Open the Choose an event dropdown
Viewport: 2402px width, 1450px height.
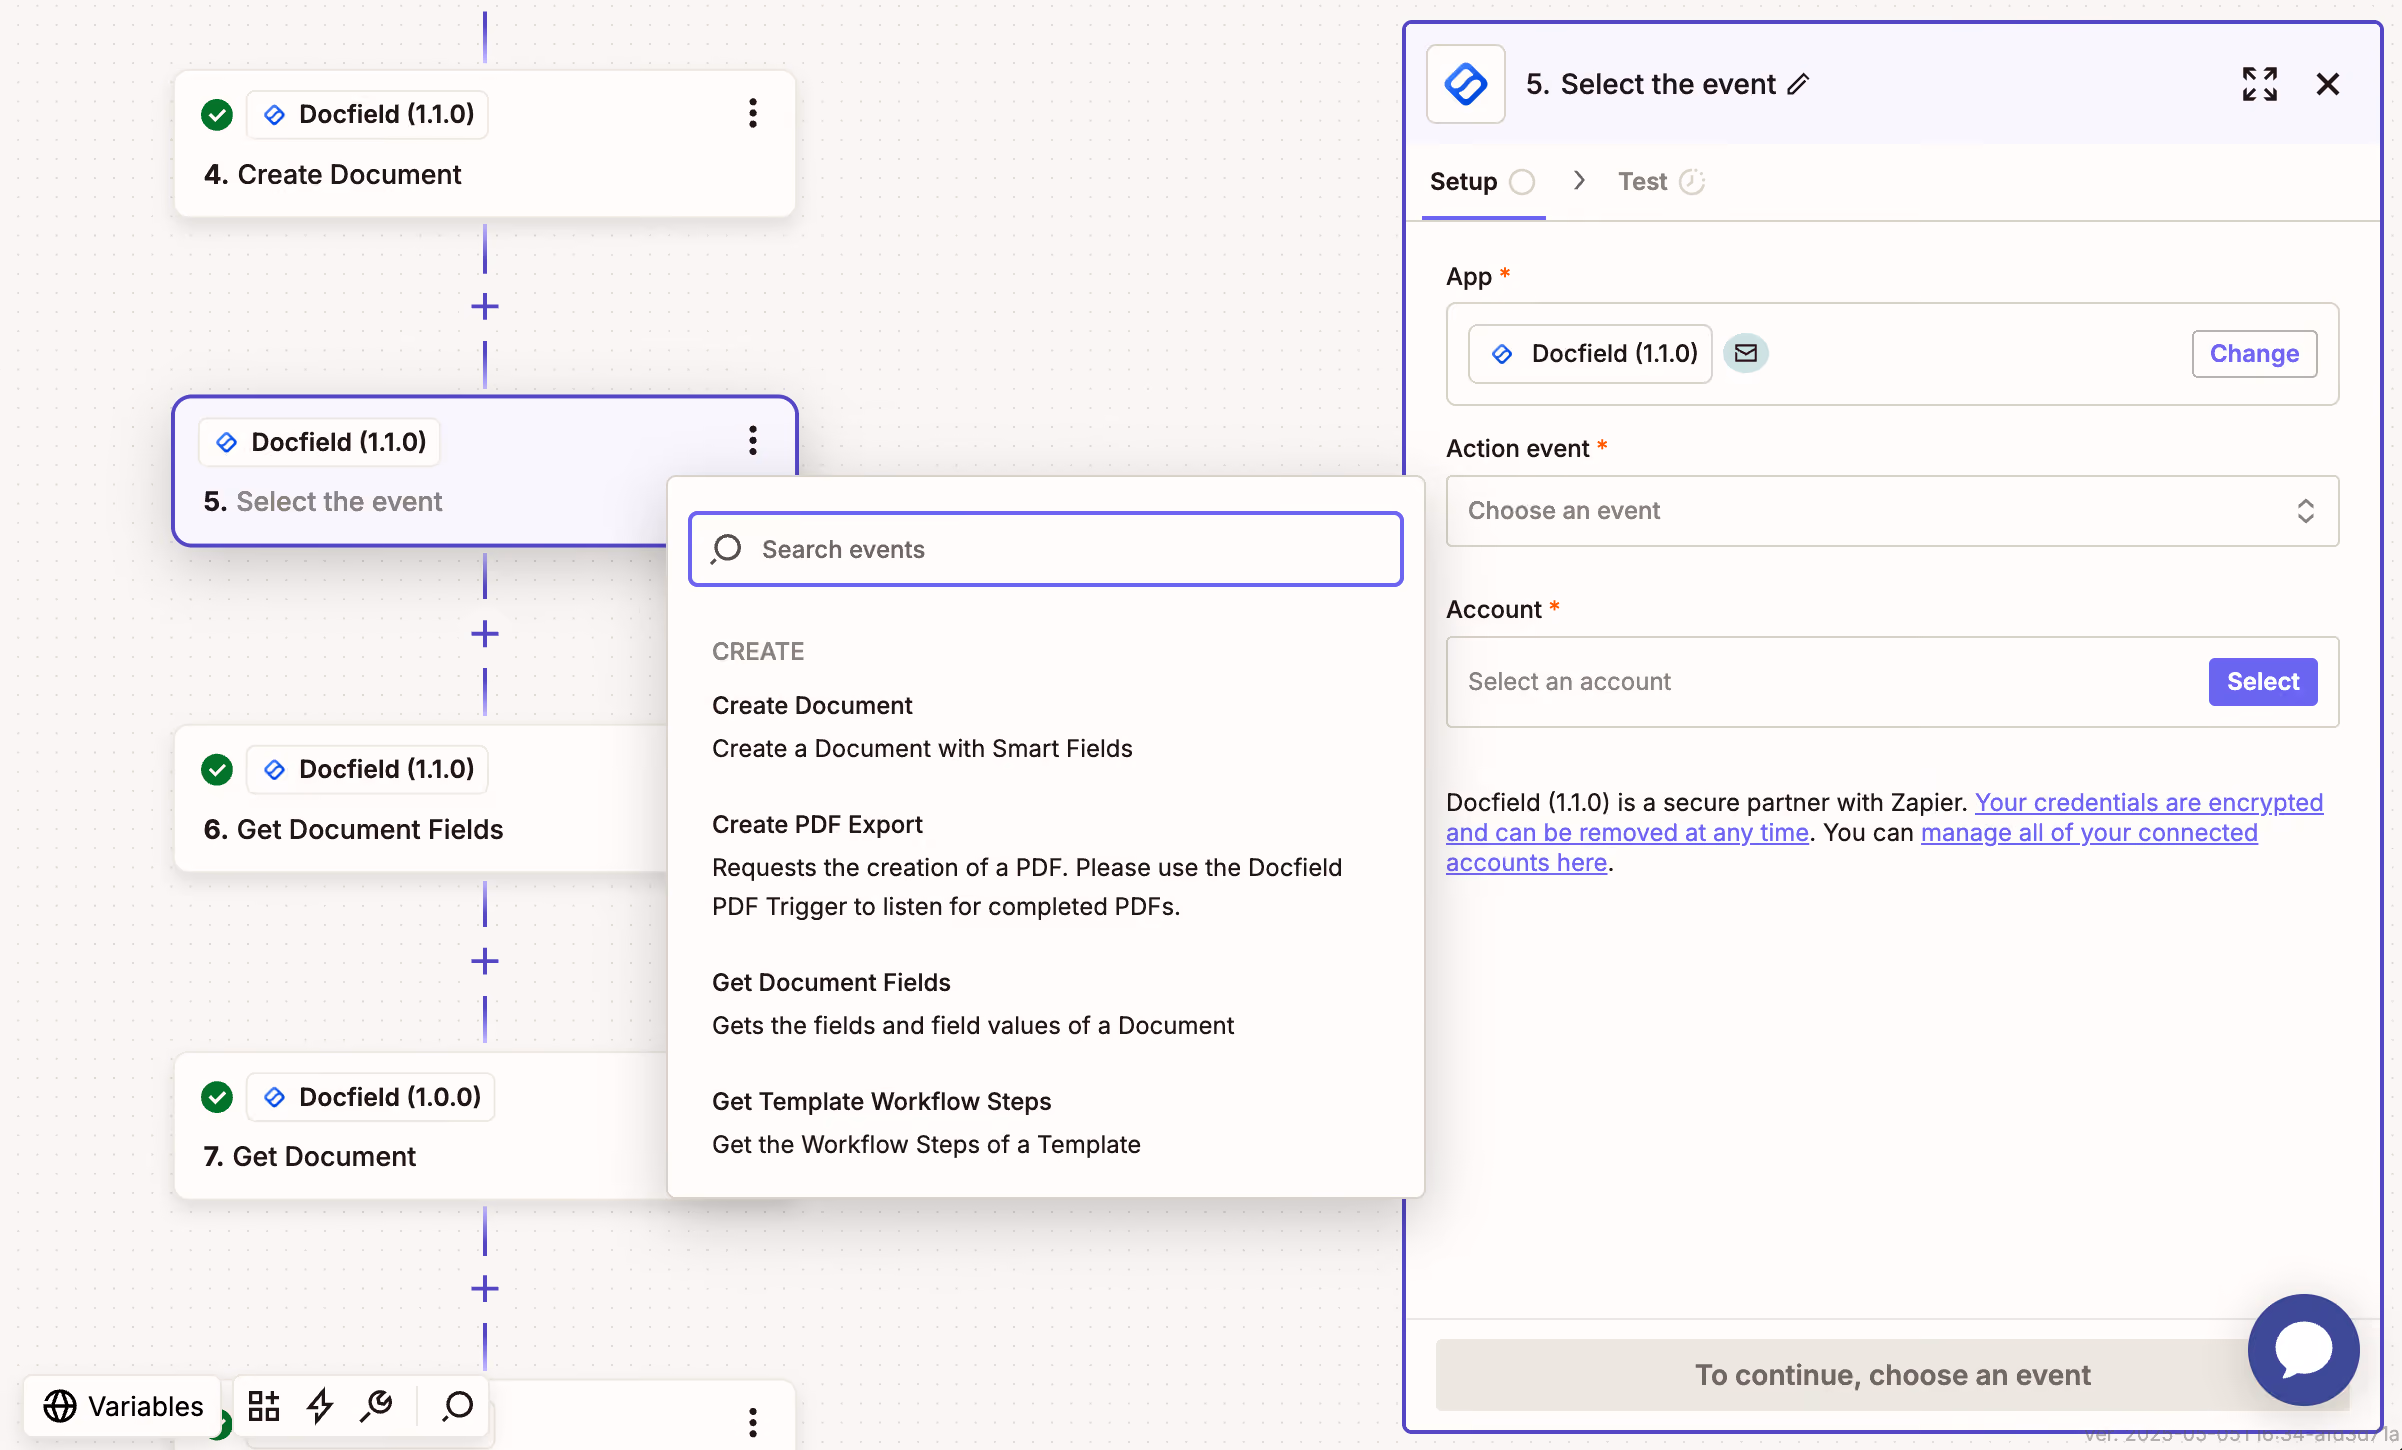[1892, 511]
